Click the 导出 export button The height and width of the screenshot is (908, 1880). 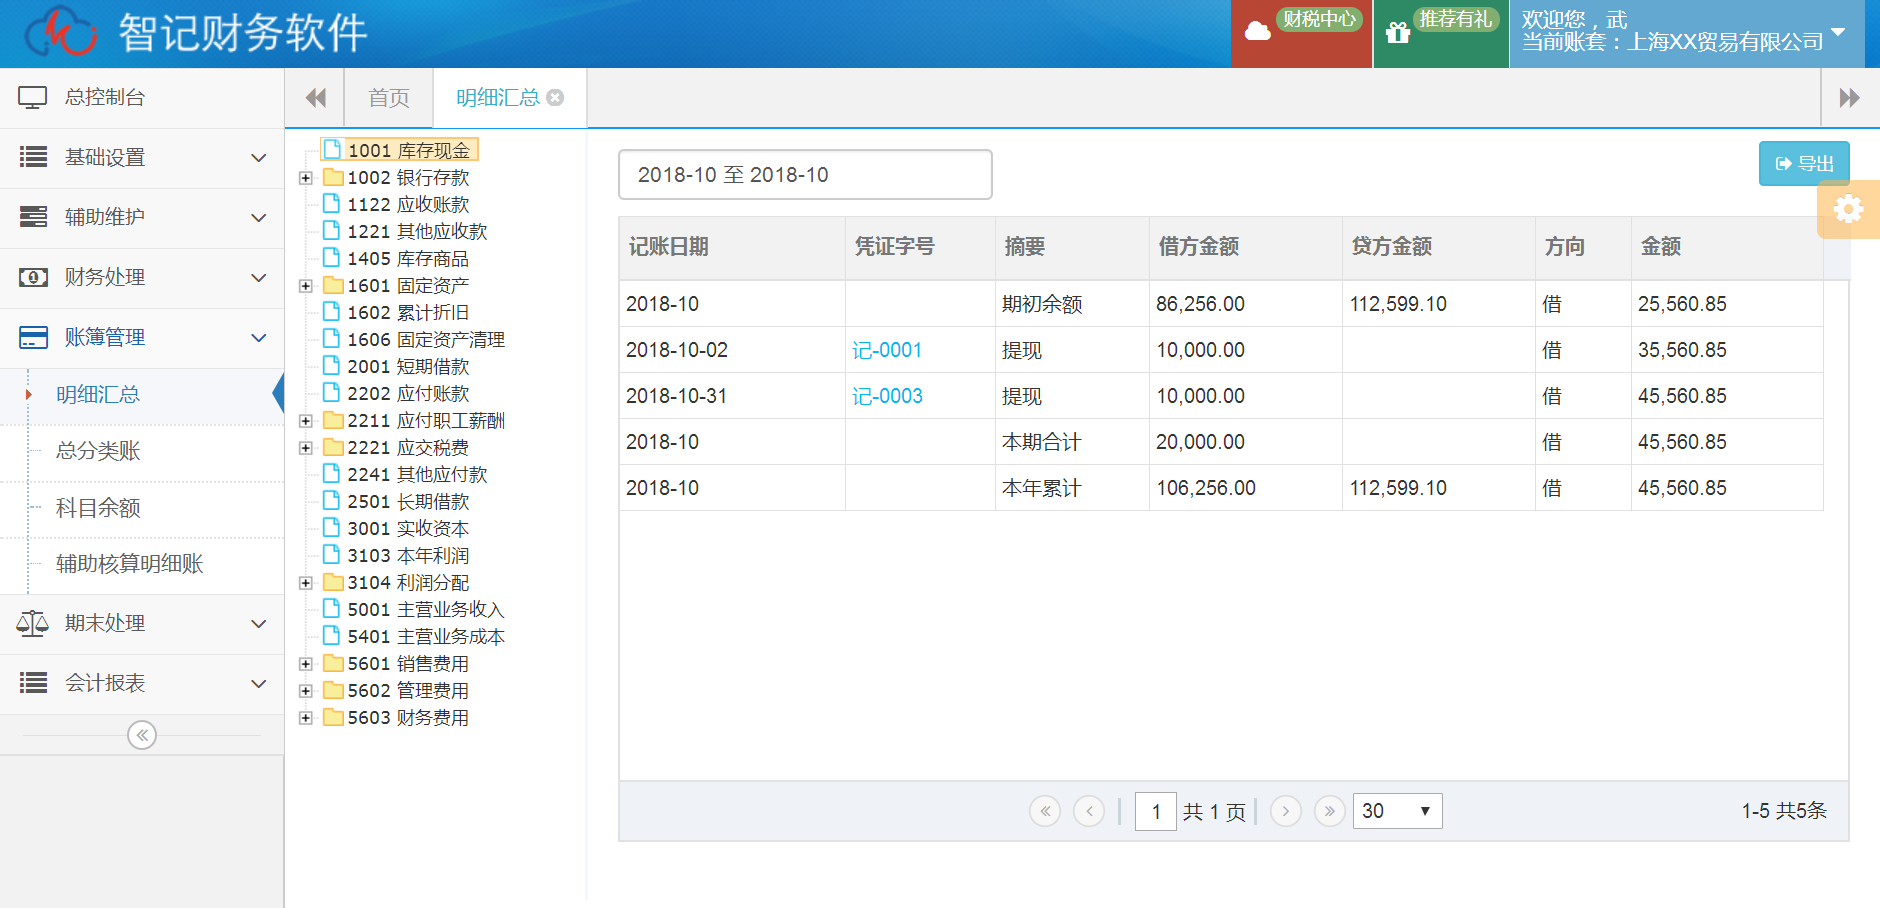[x=1804, y=164]
